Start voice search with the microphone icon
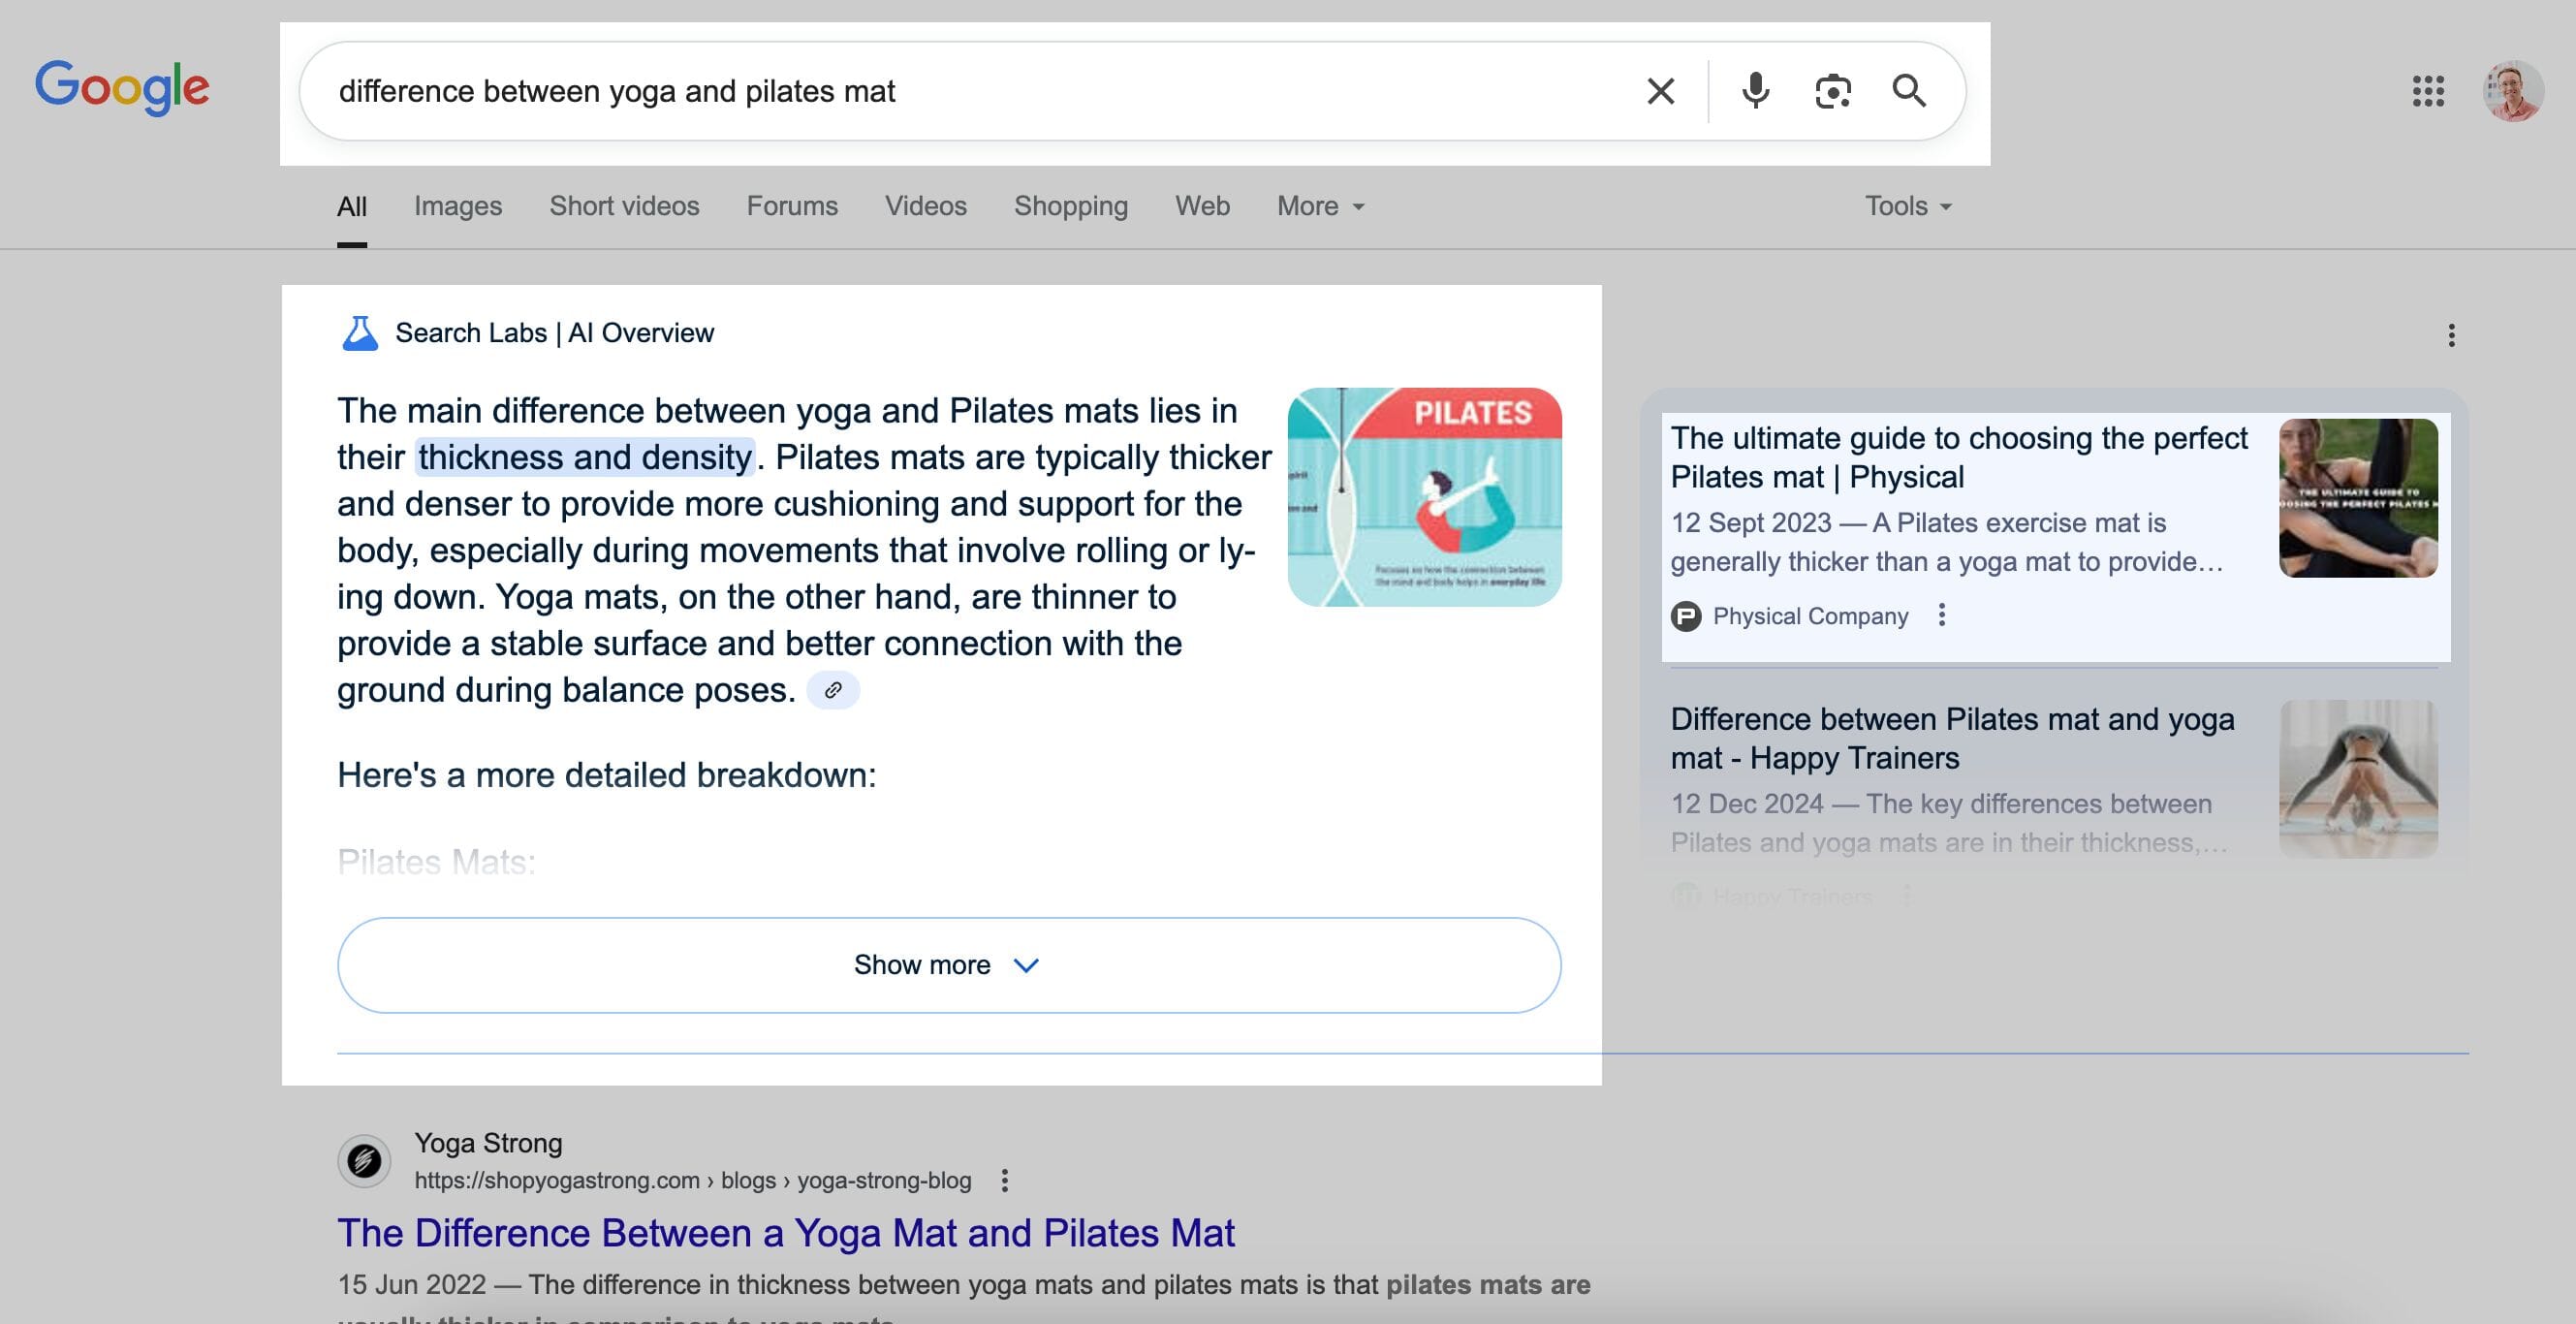The height and width of the screenshot is (1324, 2576). [x=1755, y=91]
